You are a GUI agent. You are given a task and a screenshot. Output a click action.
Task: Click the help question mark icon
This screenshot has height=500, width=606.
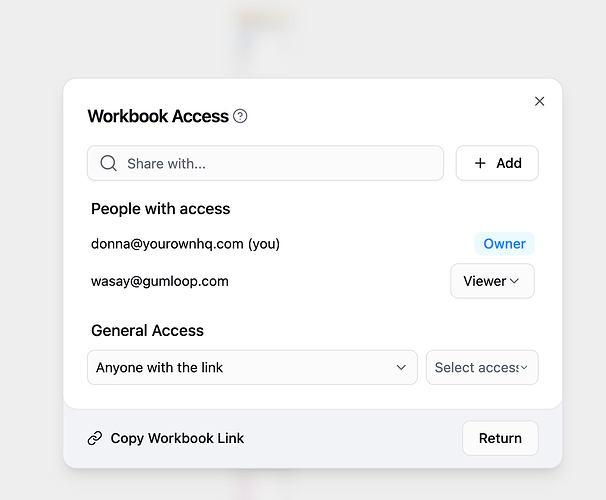pyautogui.click(x=240, y=116)
